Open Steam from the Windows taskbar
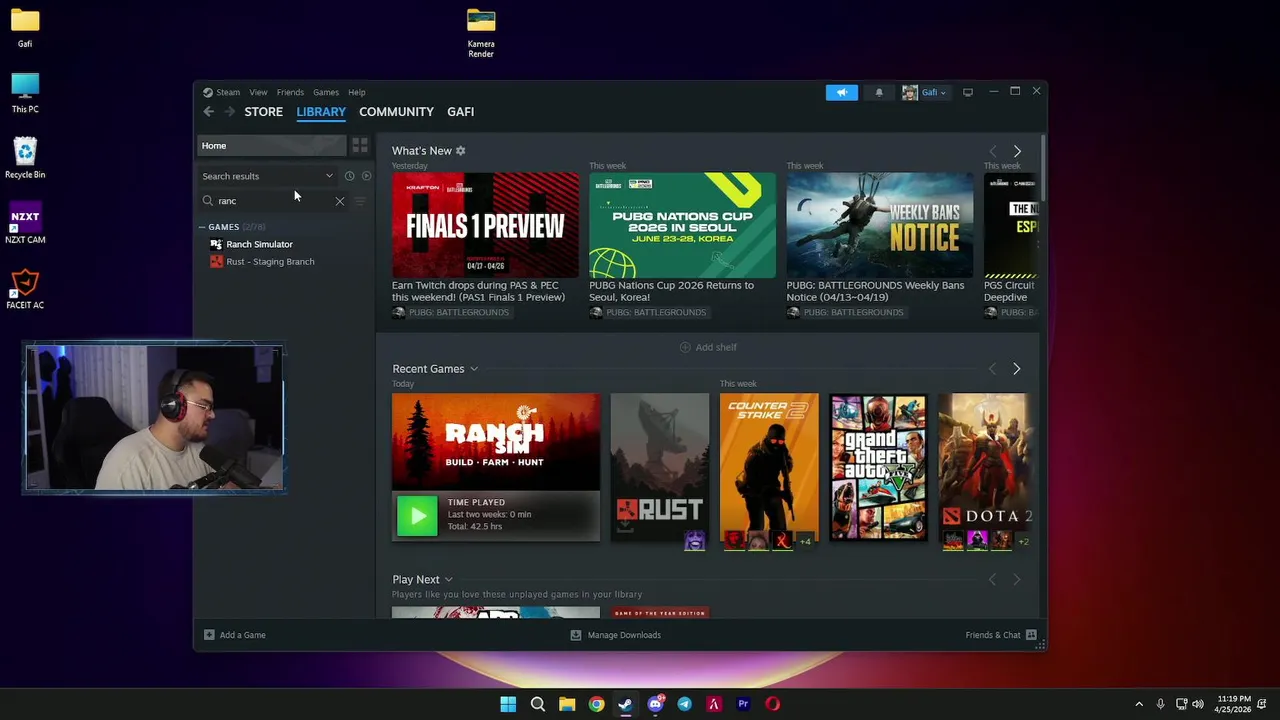 click(x=626, y=704)
